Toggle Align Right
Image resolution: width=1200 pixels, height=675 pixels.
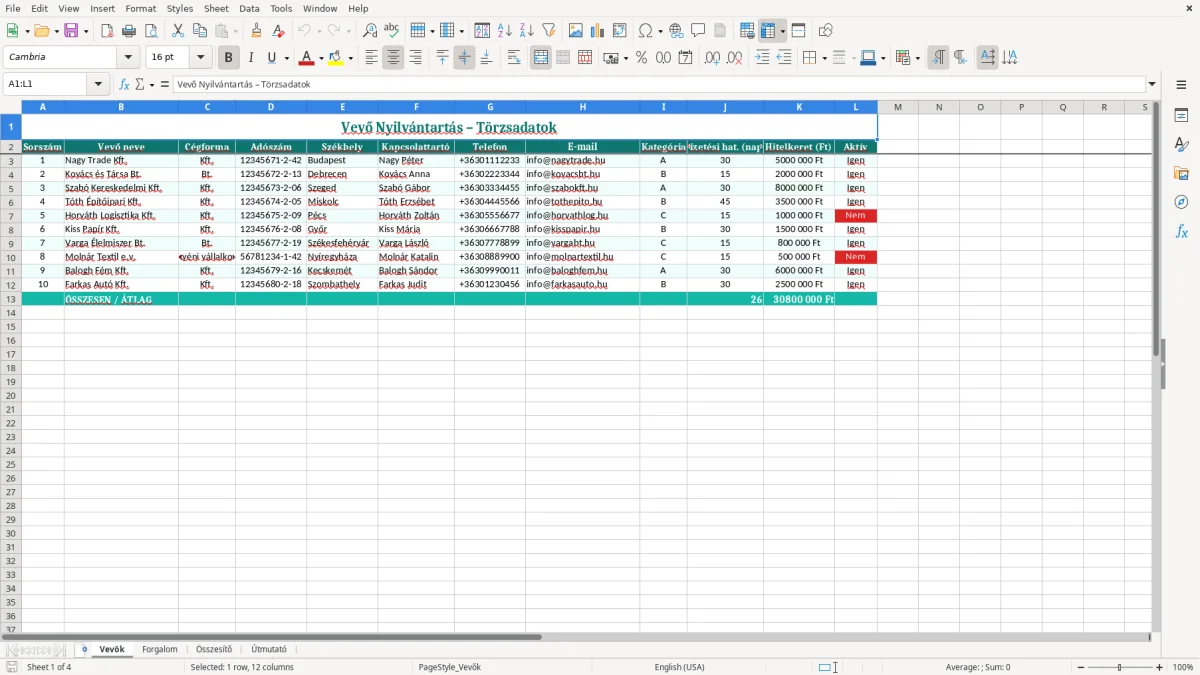[x=415, y=58]
